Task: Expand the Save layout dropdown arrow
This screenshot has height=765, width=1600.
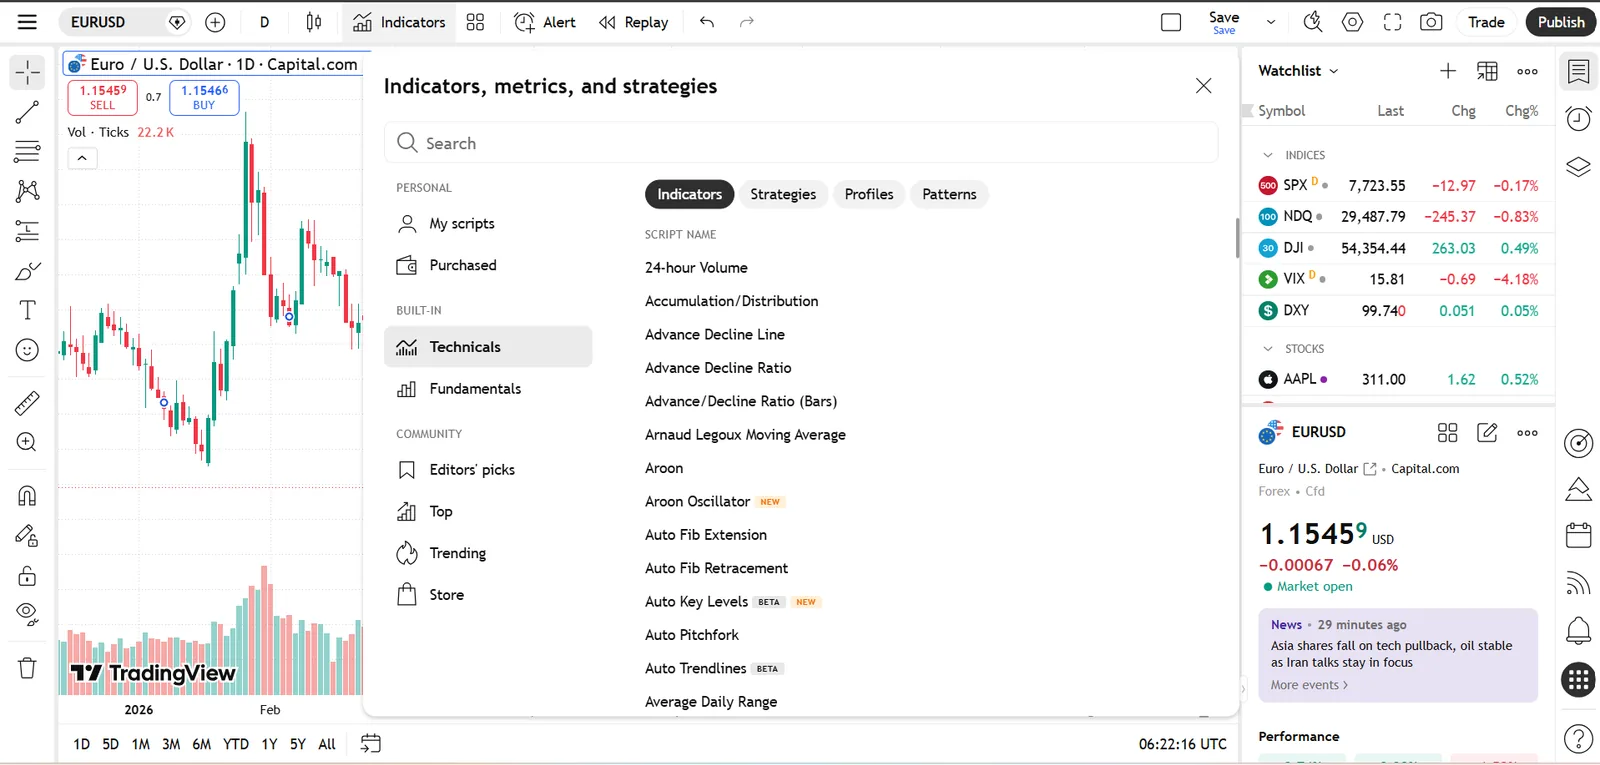Action: [1270, 22]
